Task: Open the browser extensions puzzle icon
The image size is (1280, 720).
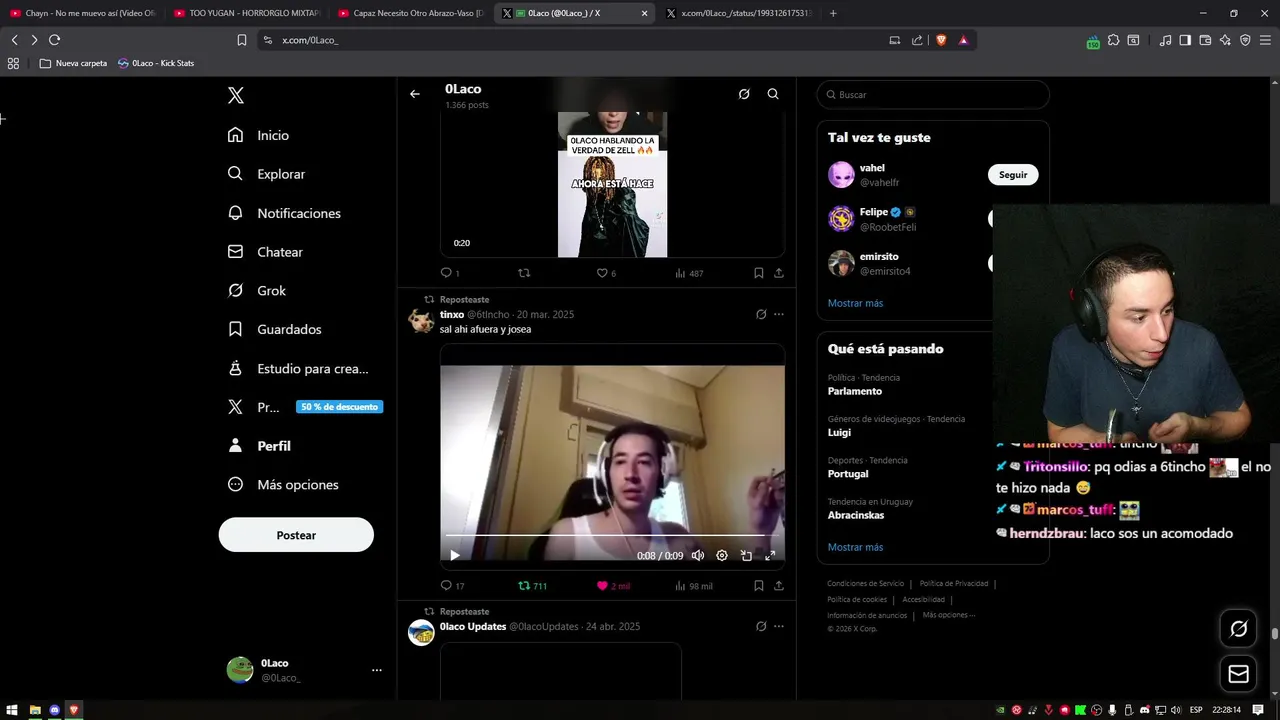Action: pyautogui.click(x=1113, y=40)
